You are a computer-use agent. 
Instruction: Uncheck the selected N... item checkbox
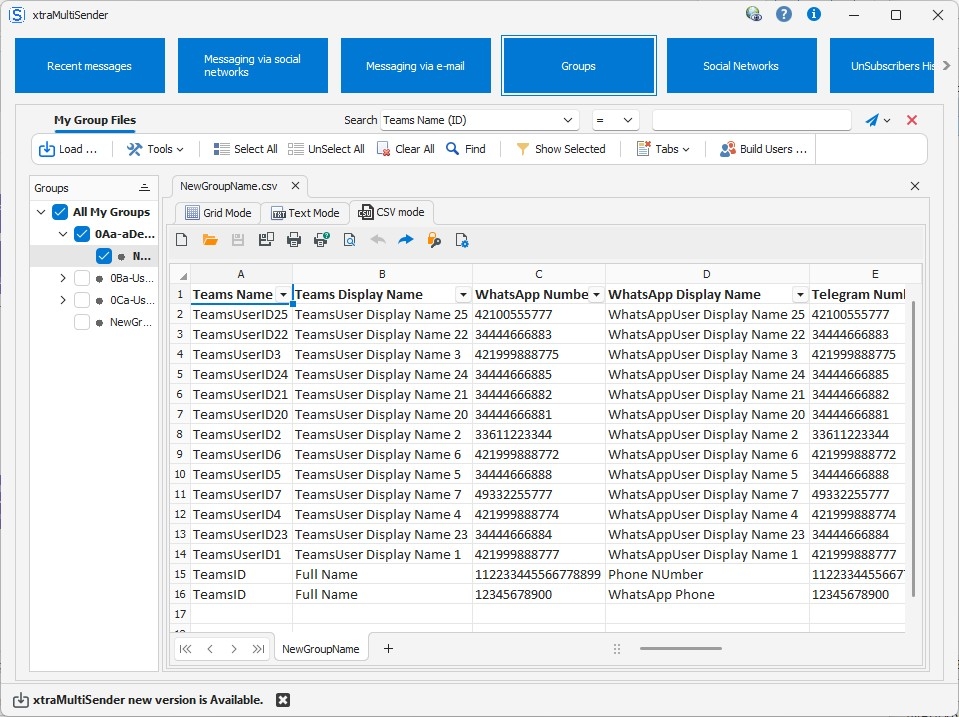click(x=104, y=256)
